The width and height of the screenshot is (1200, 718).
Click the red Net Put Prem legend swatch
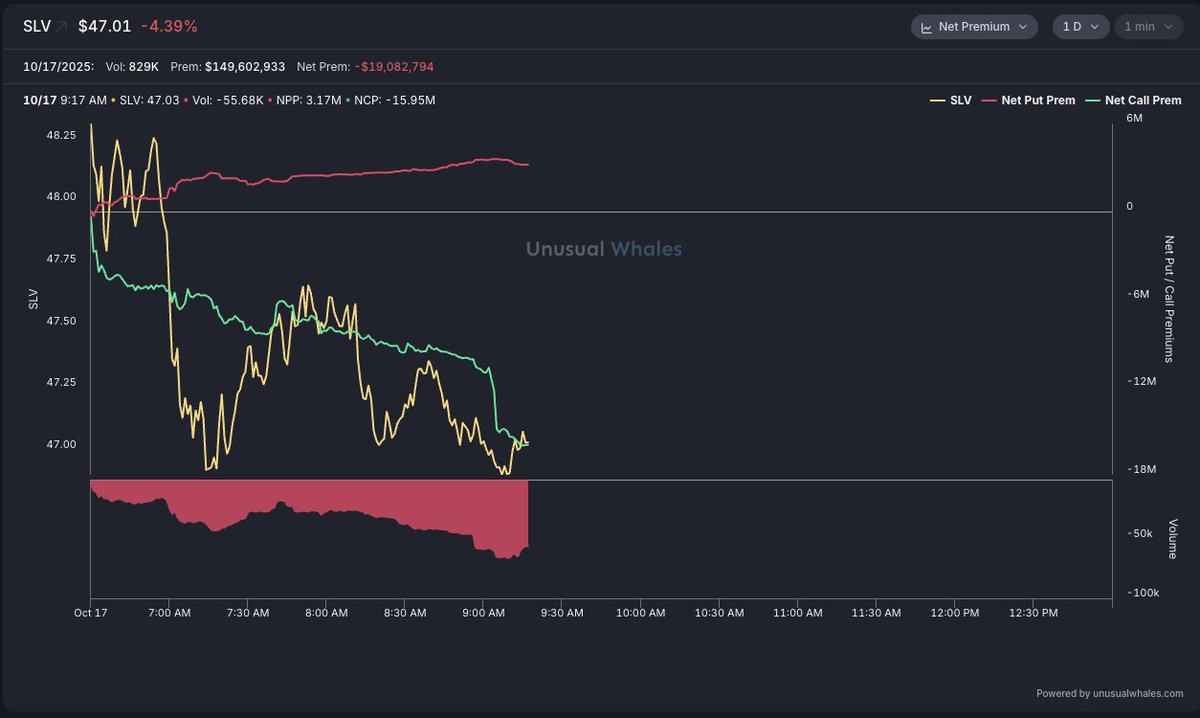(x=989, y=100)
